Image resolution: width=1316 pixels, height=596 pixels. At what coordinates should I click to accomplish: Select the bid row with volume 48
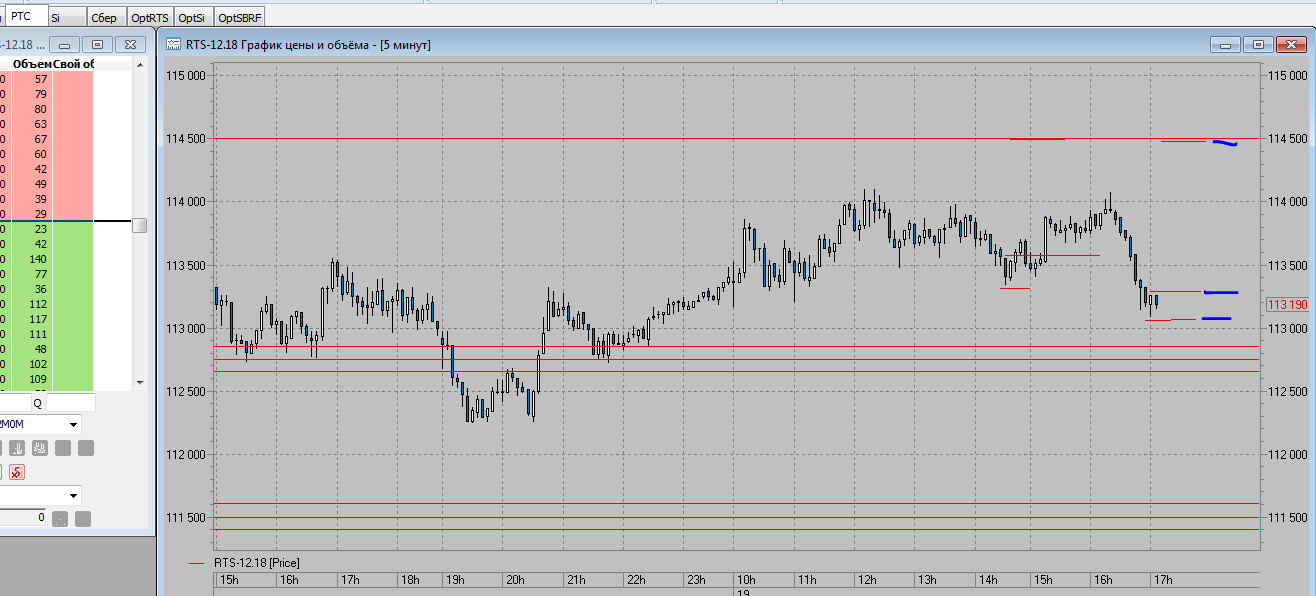(46, 349)
